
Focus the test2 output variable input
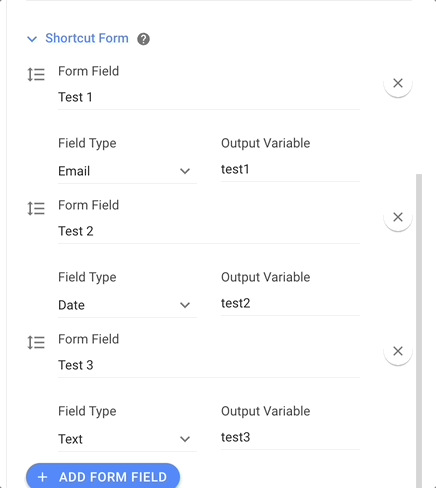click(x=290, y=303)
